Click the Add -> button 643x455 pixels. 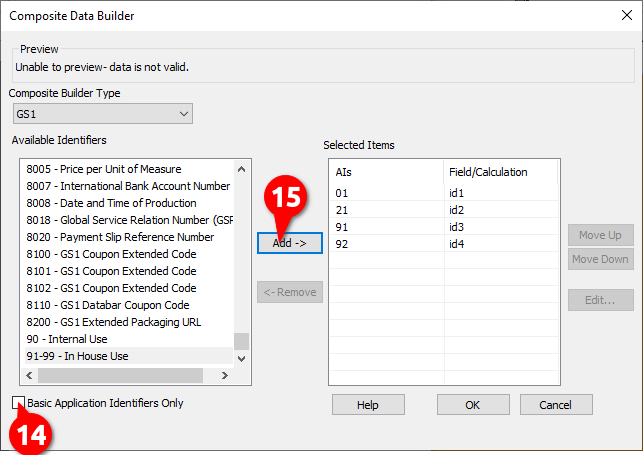(289, 243)
